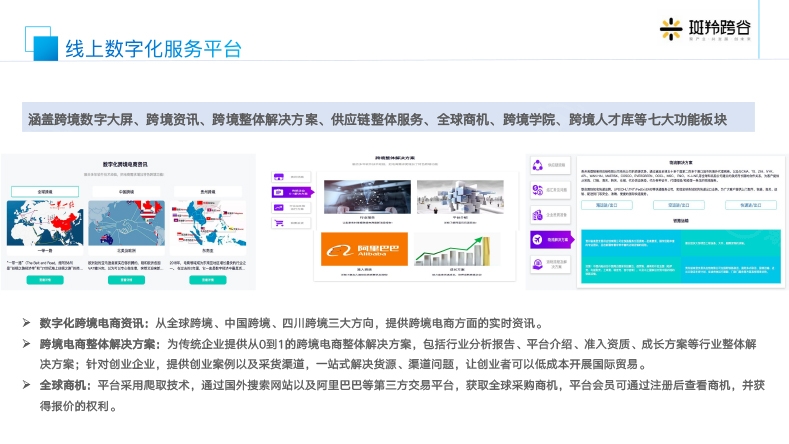Click the purple storefront icon in the solutions menu
The width and height of the screenshot is (789, 444).
279,177
